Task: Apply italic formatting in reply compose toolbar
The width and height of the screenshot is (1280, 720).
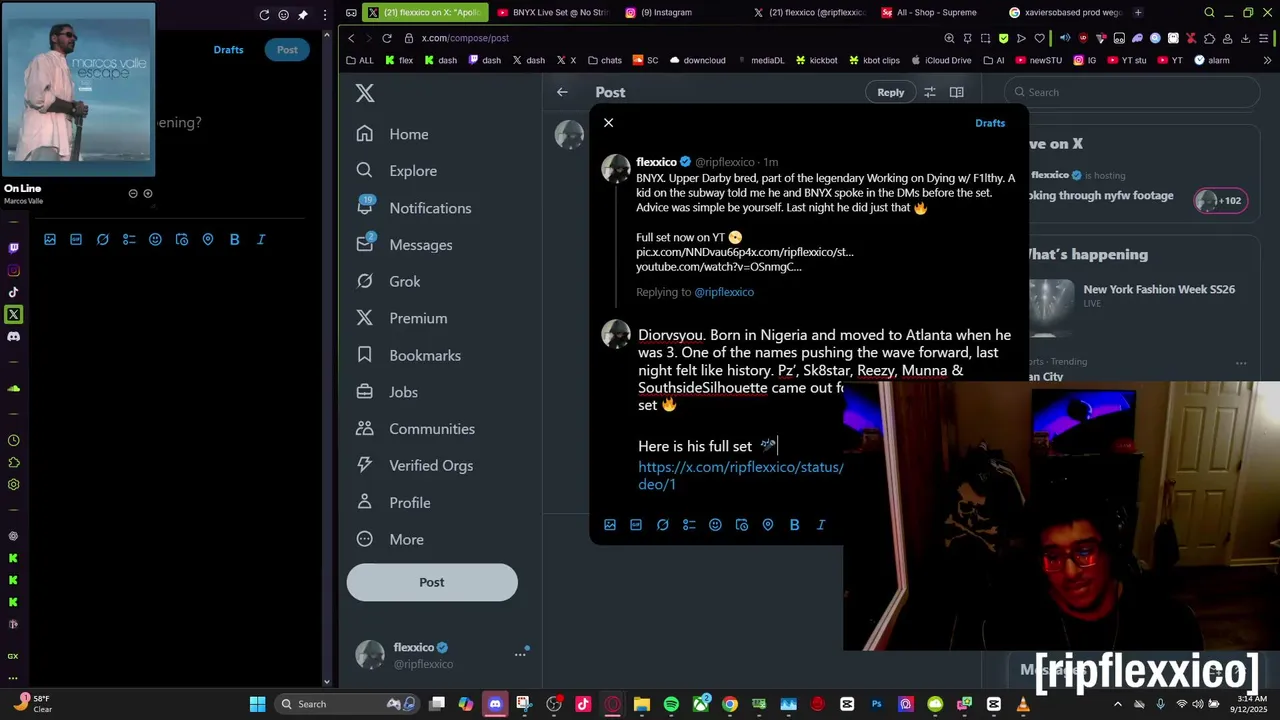Action: pyautogui.click(x=821, y=525)
